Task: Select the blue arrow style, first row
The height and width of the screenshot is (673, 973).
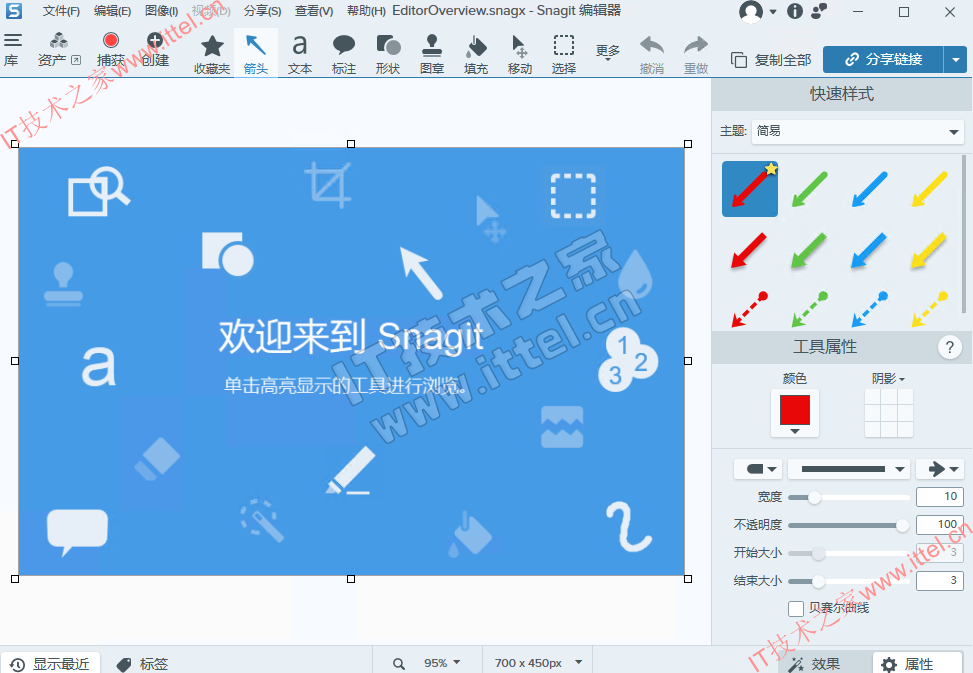Action: click(x=870, y=189)
